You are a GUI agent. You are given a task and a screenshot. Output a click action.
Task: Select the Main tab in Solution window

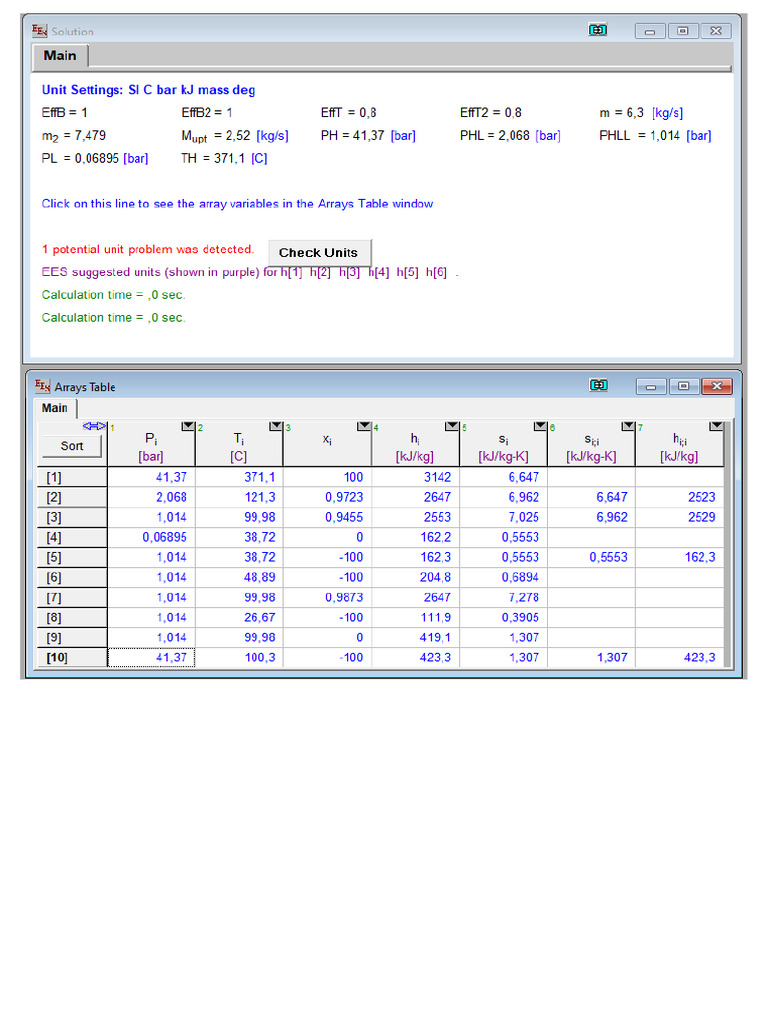point(60,56)
